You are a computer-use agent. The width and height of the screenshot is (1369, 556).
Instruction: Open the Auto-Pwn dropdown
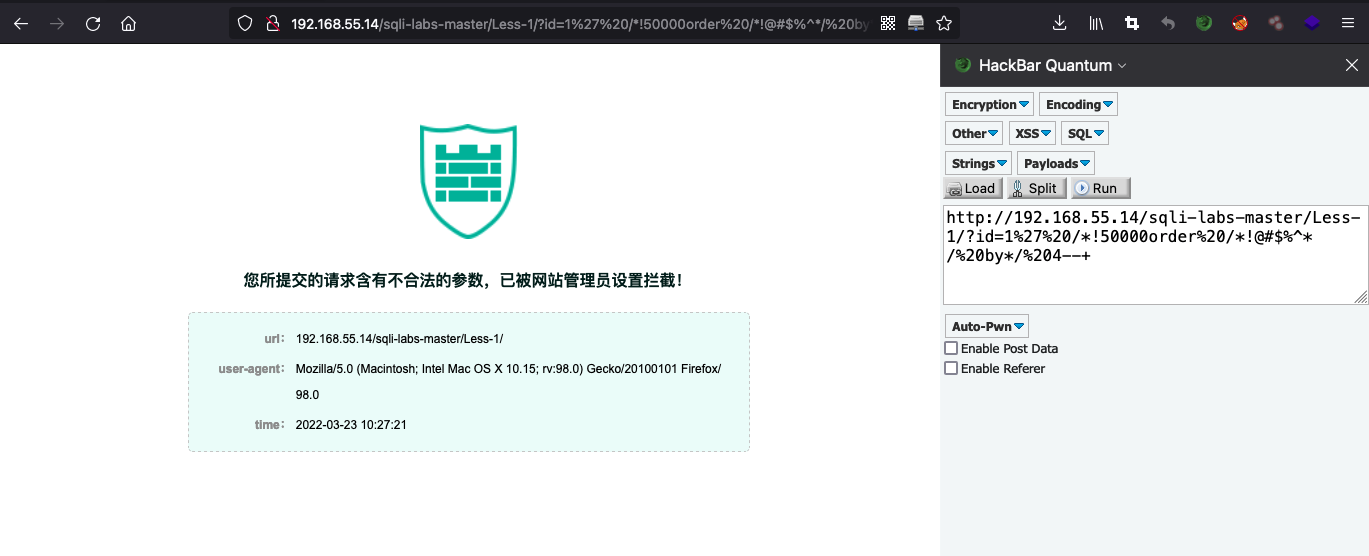pos(987,326)
